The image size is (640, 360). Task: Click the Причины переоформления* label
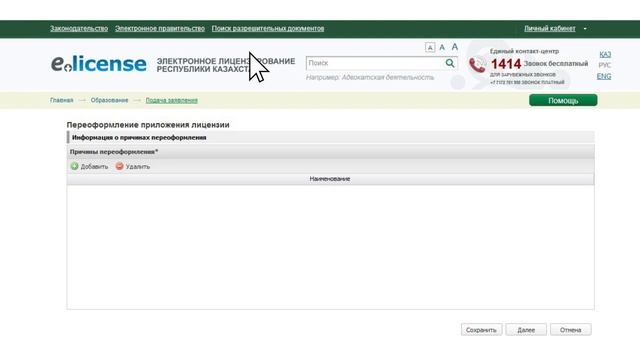point(114,152)
